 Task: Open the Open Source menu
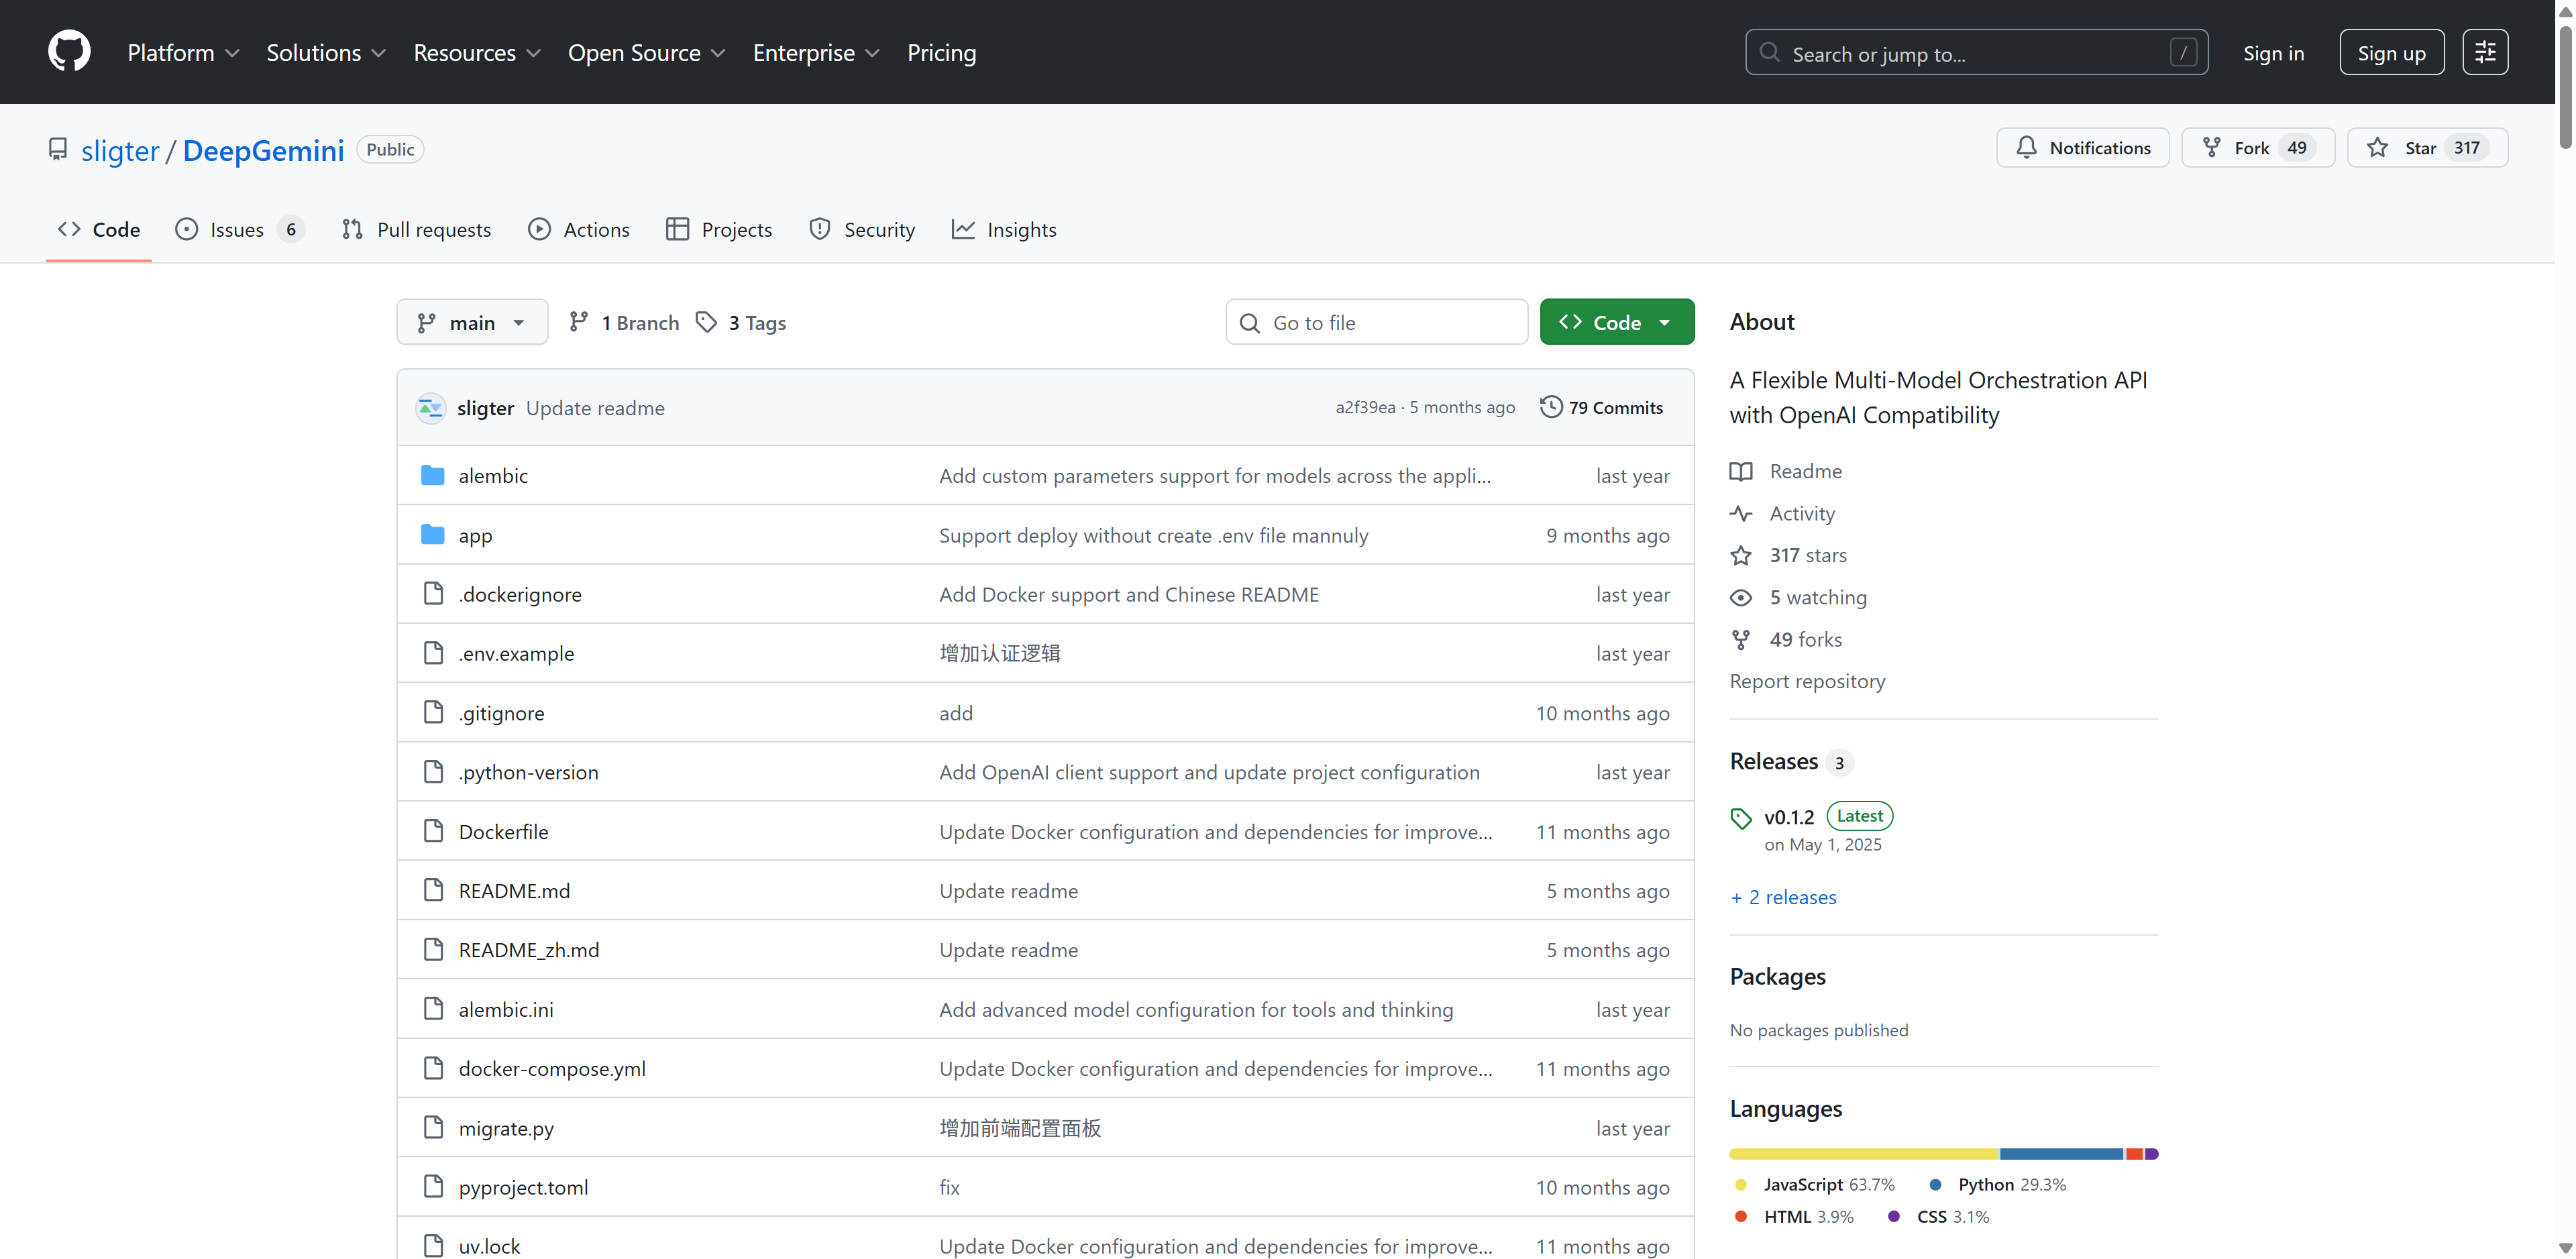pyautogui.click(x=646, y=52)
